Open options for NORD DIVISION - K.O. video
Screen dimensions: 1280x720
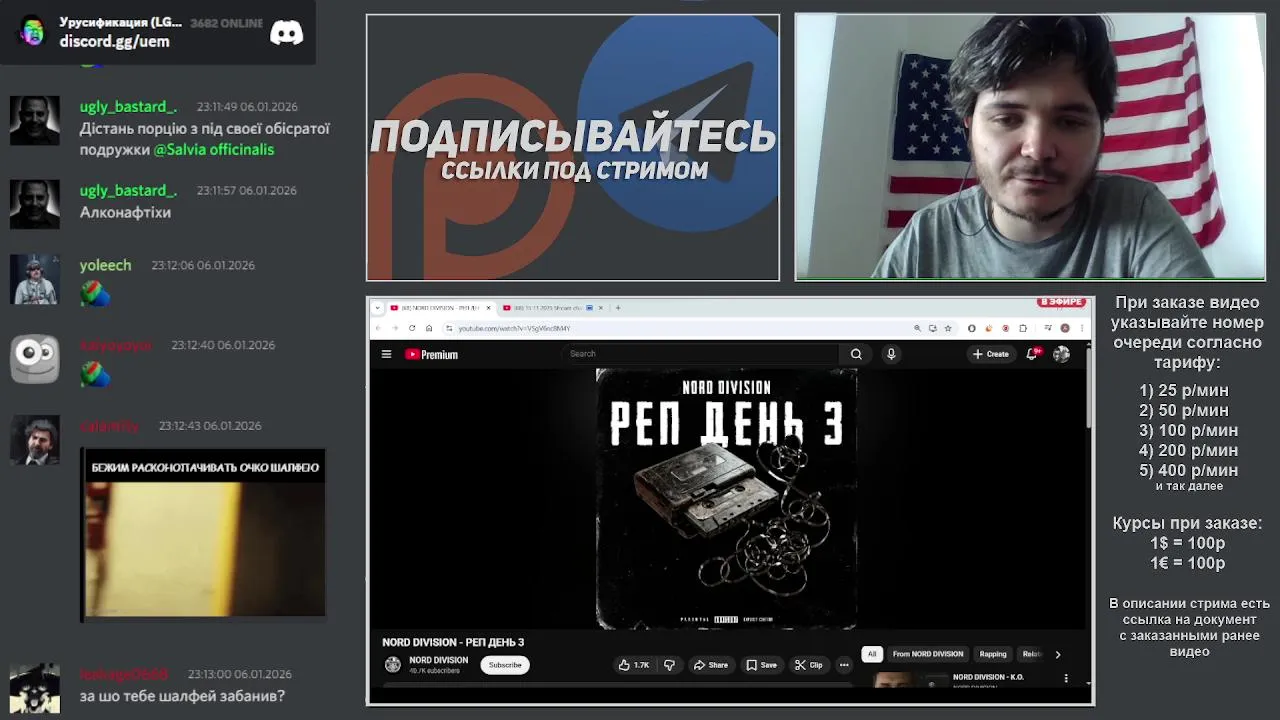(1066, 678)
